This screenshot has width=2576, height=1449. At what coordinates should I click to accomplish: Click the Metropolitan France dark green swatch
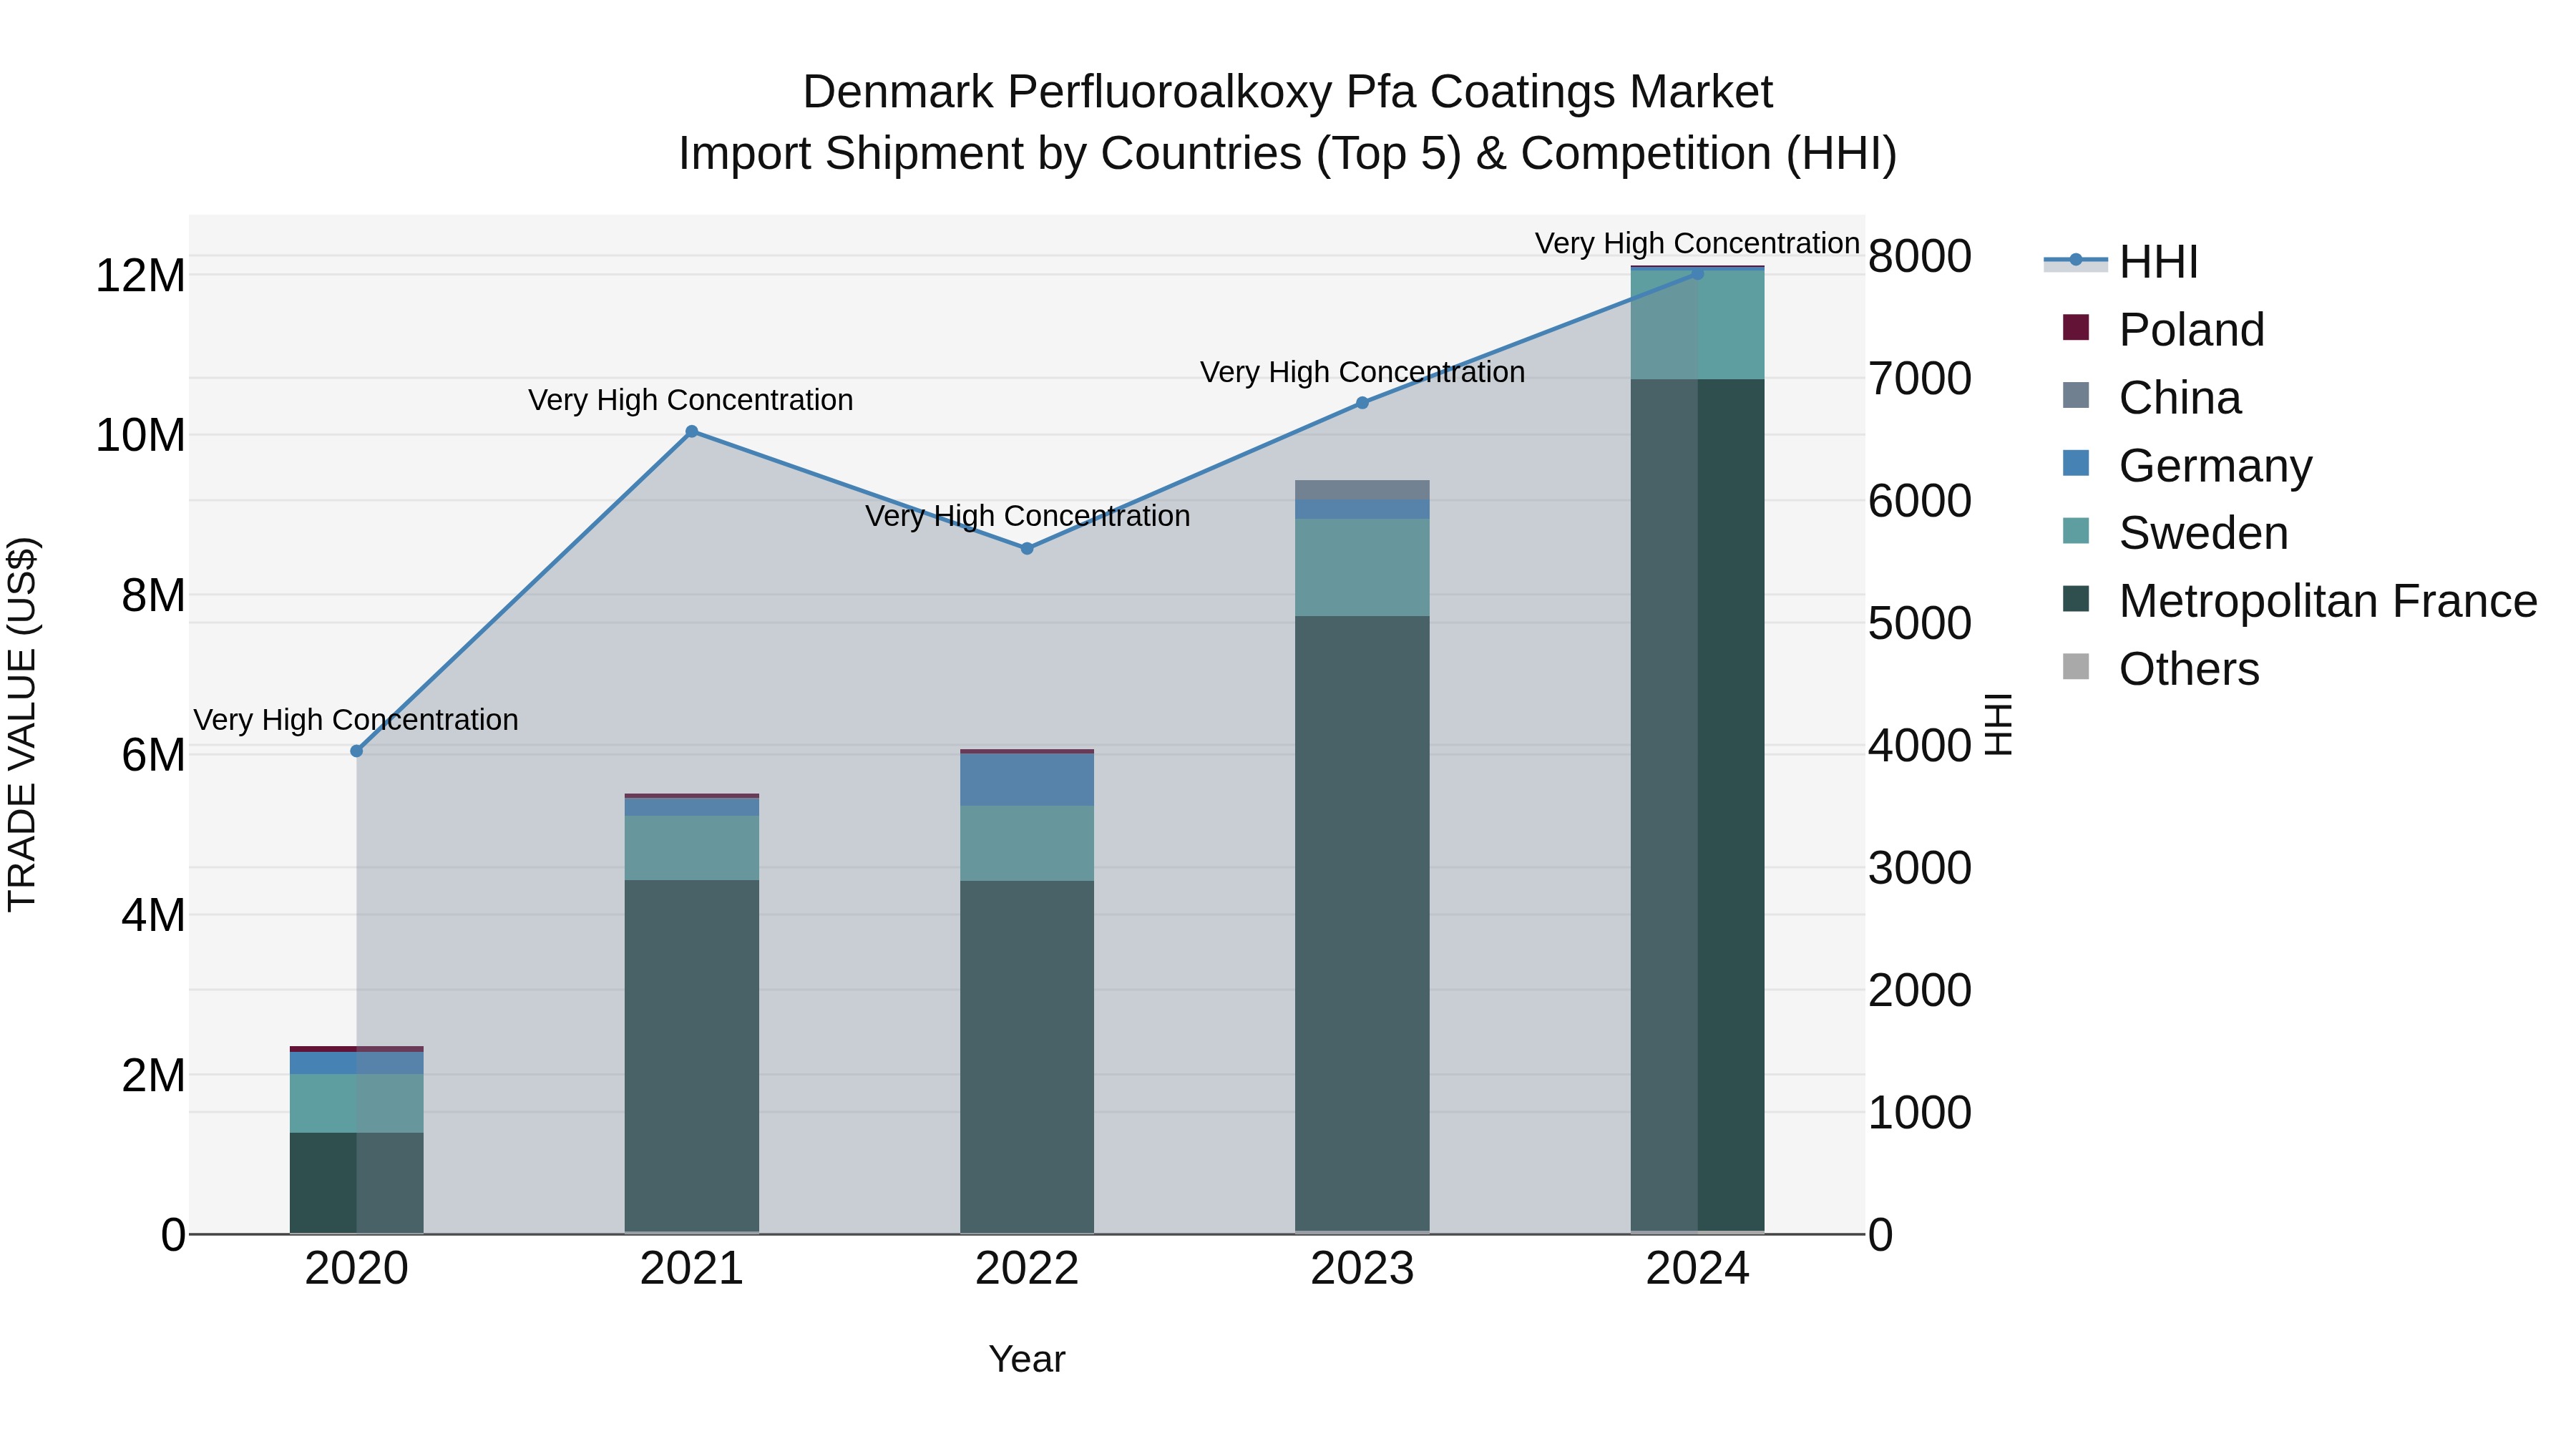(2076, 599)
